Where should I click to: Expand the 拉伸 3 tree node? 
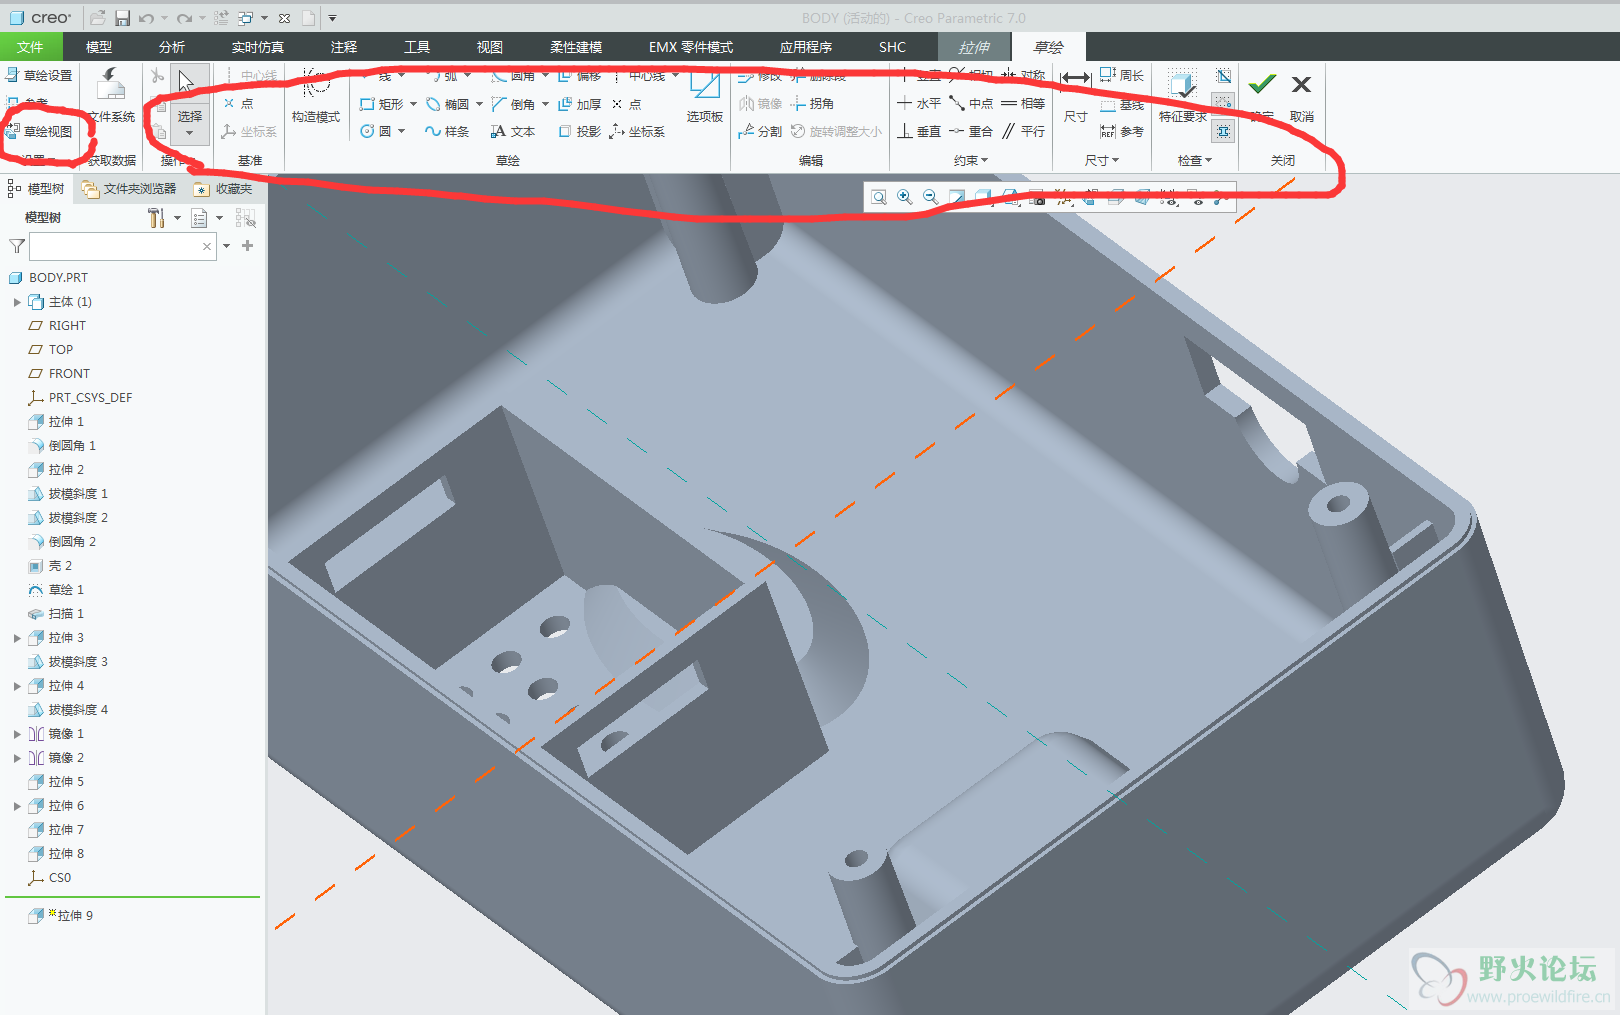17,638
